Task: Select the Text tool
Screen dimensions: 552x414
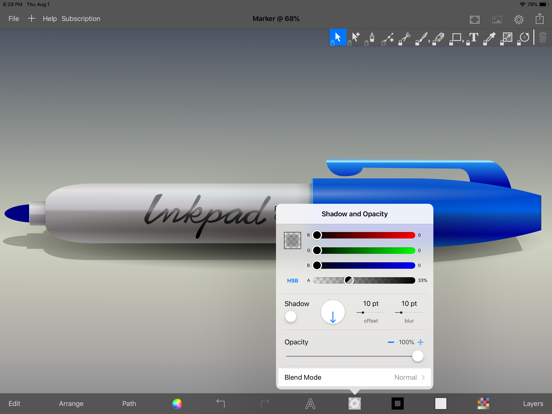Action: (473, 38)
